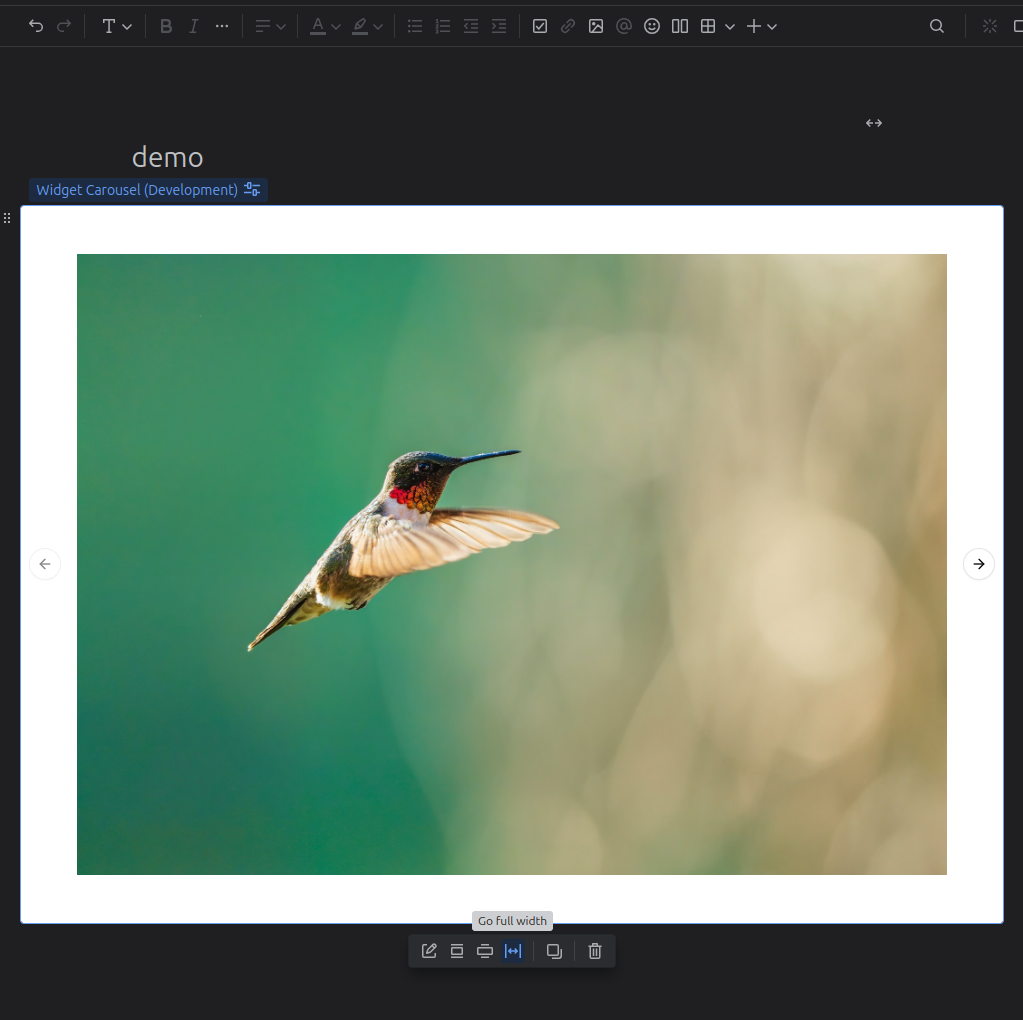Click the plus insert button
This screenshot has width=1023, height=1020.
click(754, 26)
